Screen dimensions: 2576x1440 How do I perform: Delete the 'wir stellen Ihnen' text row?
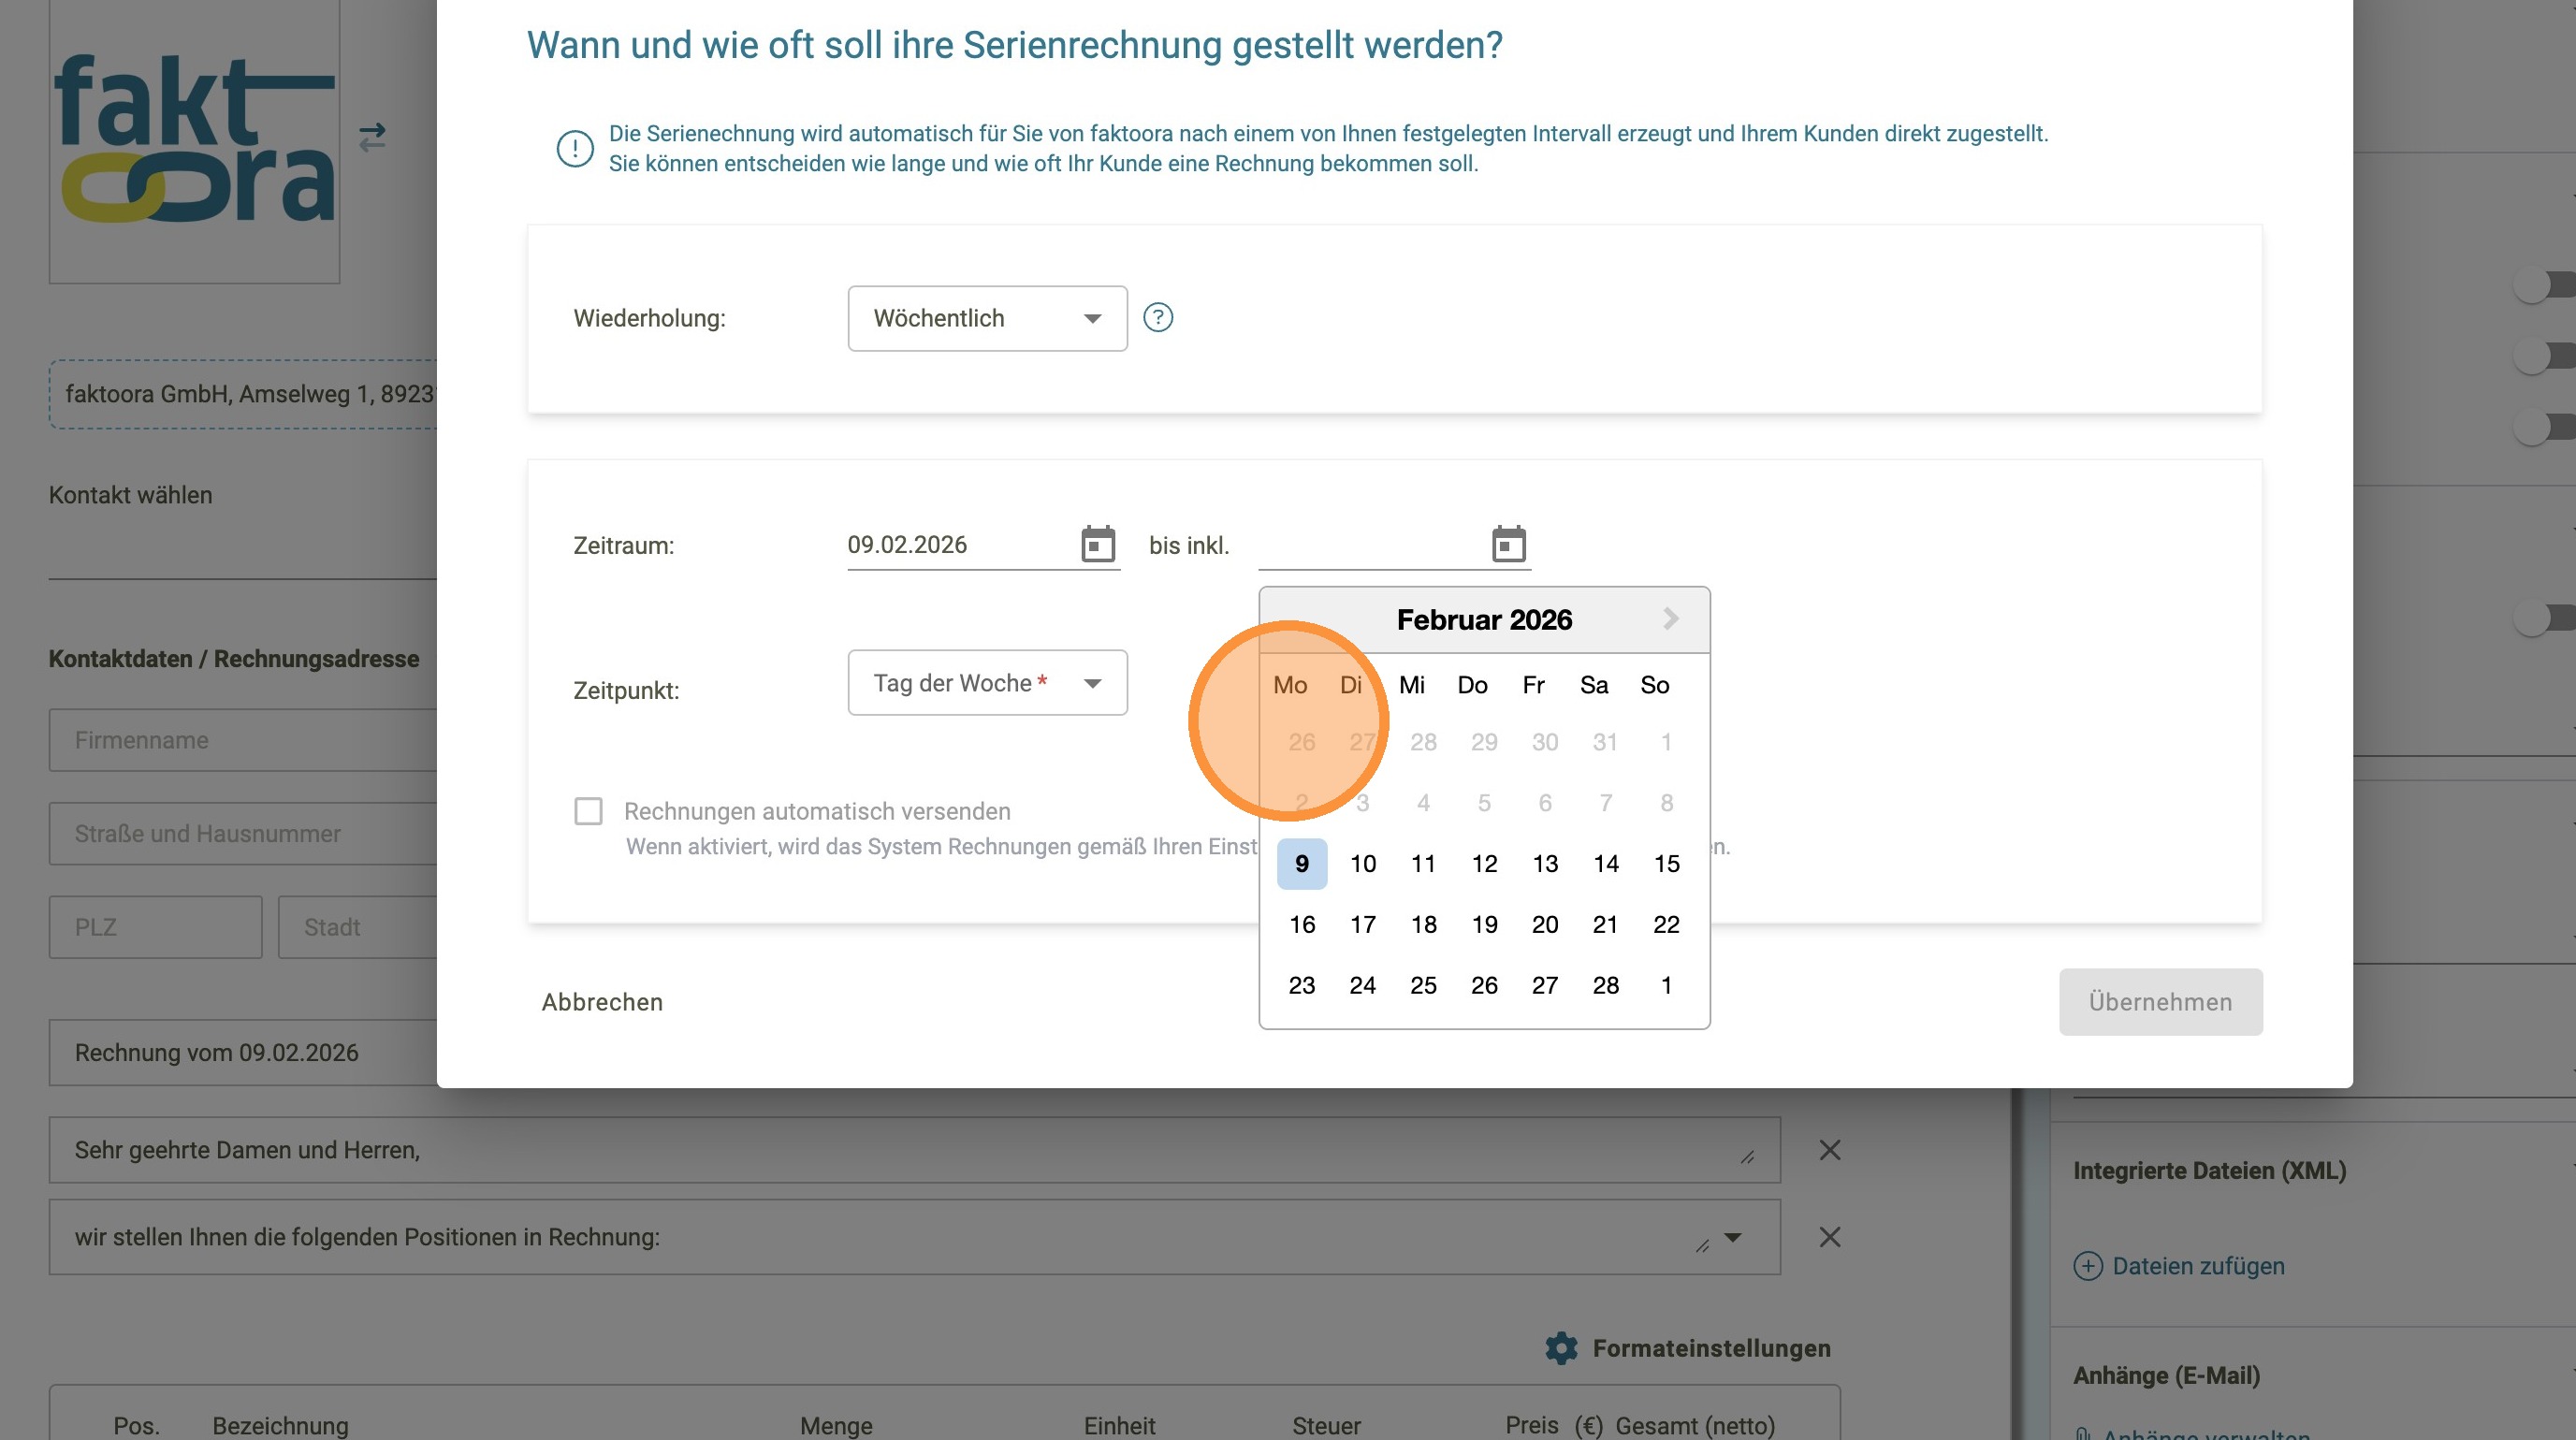(x=1829, y=1237)
